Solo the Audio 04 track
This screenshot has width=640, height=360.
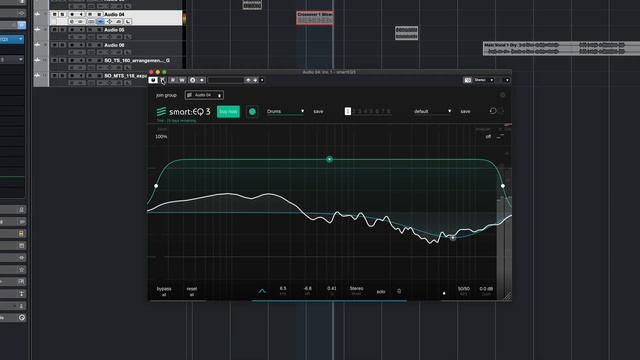click(x=62, y=14)
